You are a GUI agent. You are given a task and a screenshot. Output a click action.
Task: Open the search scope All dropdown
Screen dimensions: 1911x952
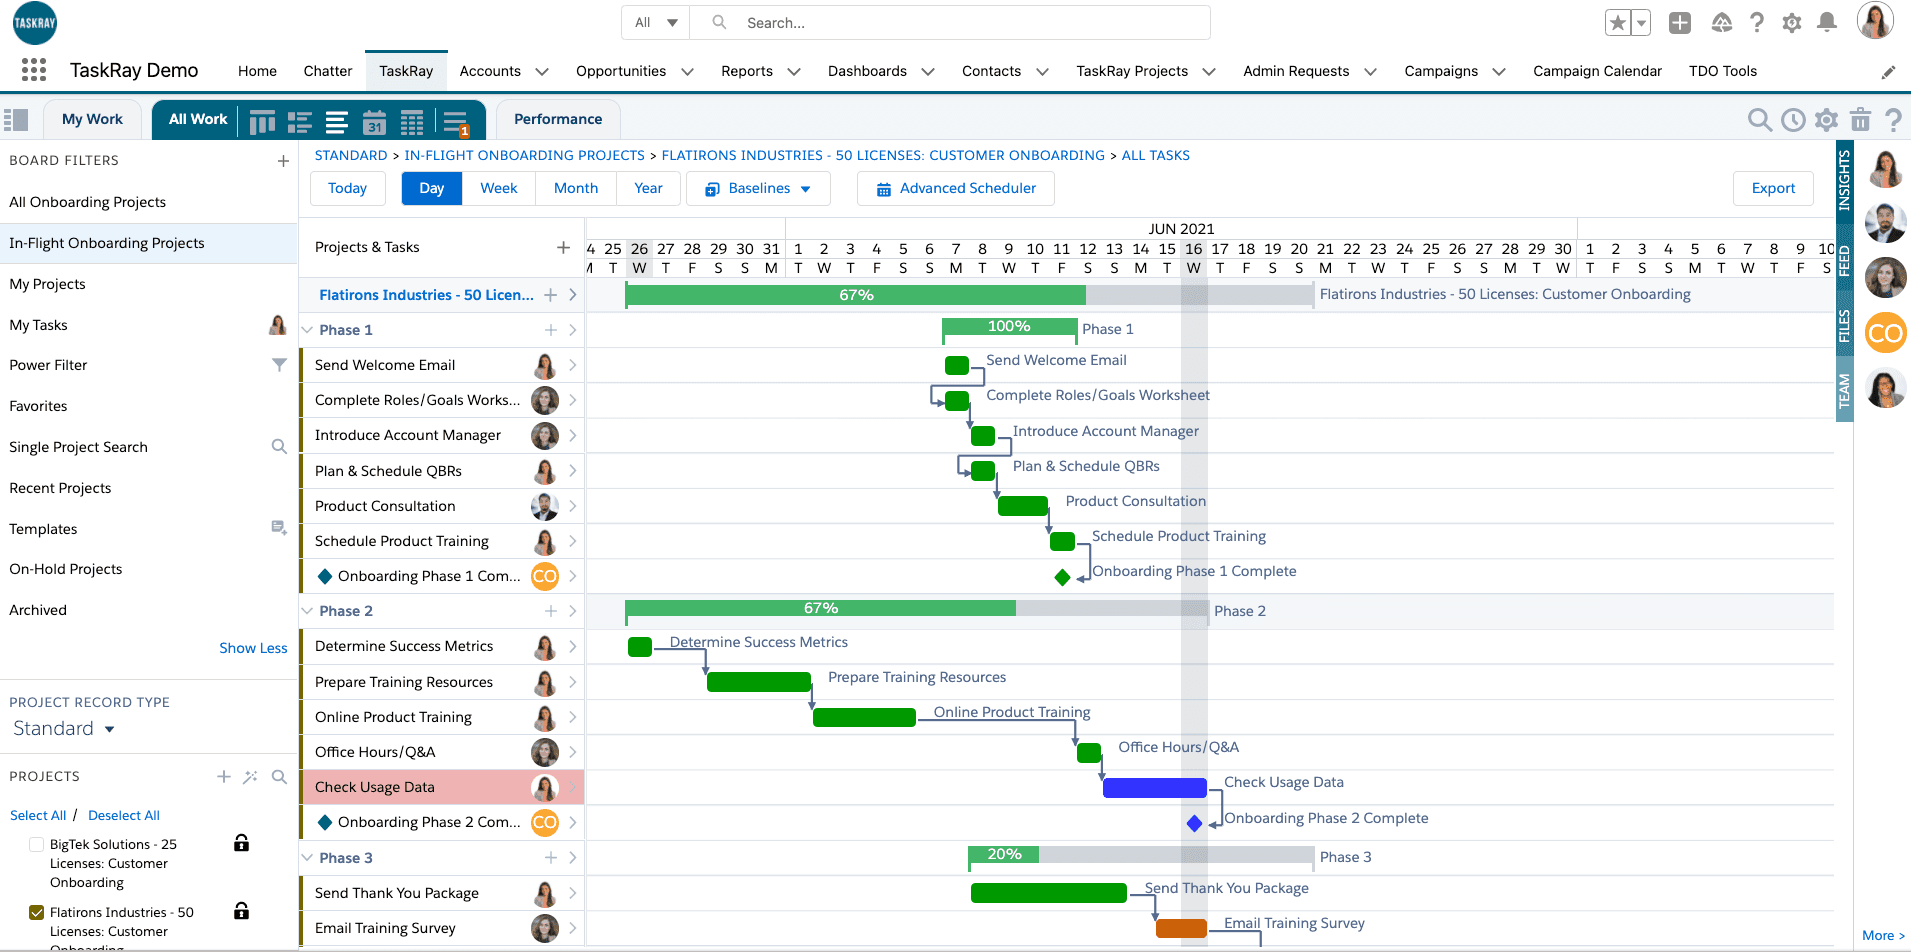click(x=656, y=22)
